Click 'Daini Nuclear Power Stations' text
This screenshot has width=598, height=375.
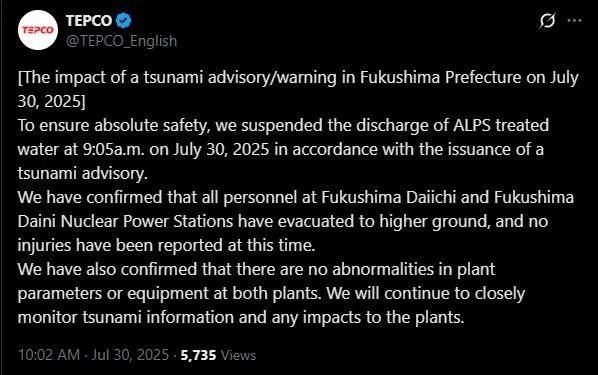(x=125, y=222)
